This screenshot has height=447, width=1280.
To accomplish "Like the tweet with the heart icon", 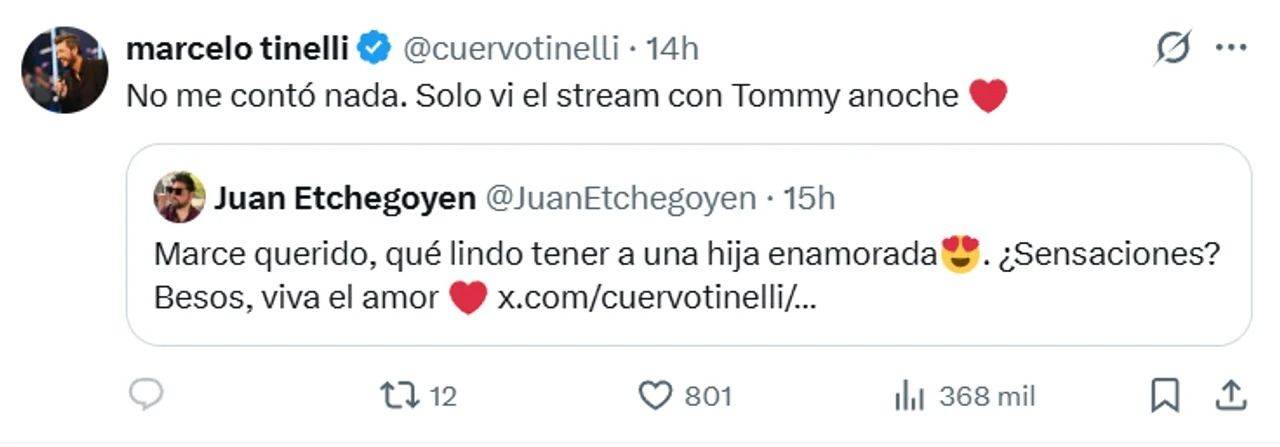I will (655, 396).
